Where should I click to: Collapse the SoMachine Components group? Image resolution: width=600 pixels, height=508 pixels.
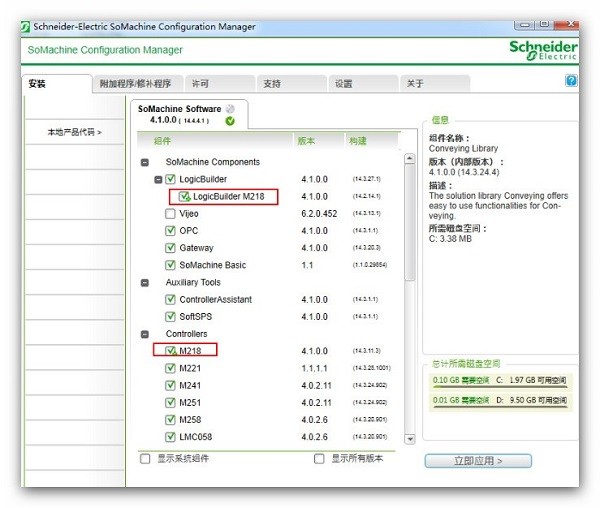tap(145, 162)
